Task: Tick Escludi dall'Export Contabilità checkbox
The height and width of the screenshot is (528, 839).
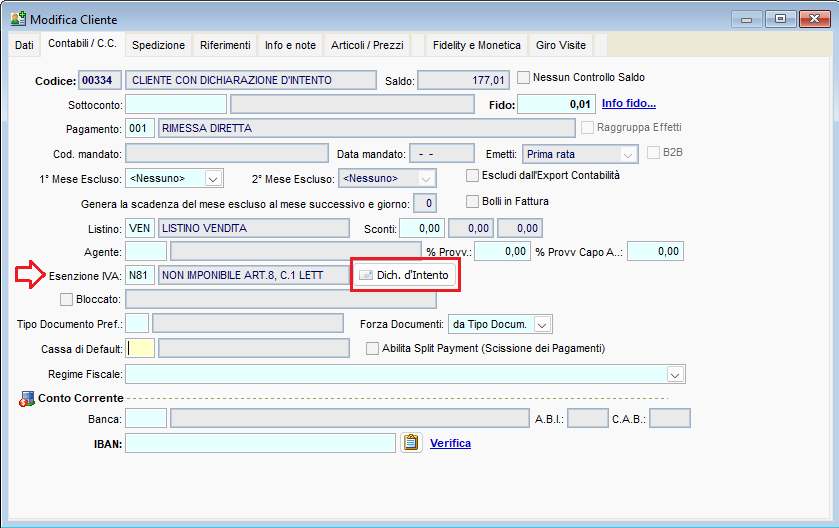Action: pos(474,176)
